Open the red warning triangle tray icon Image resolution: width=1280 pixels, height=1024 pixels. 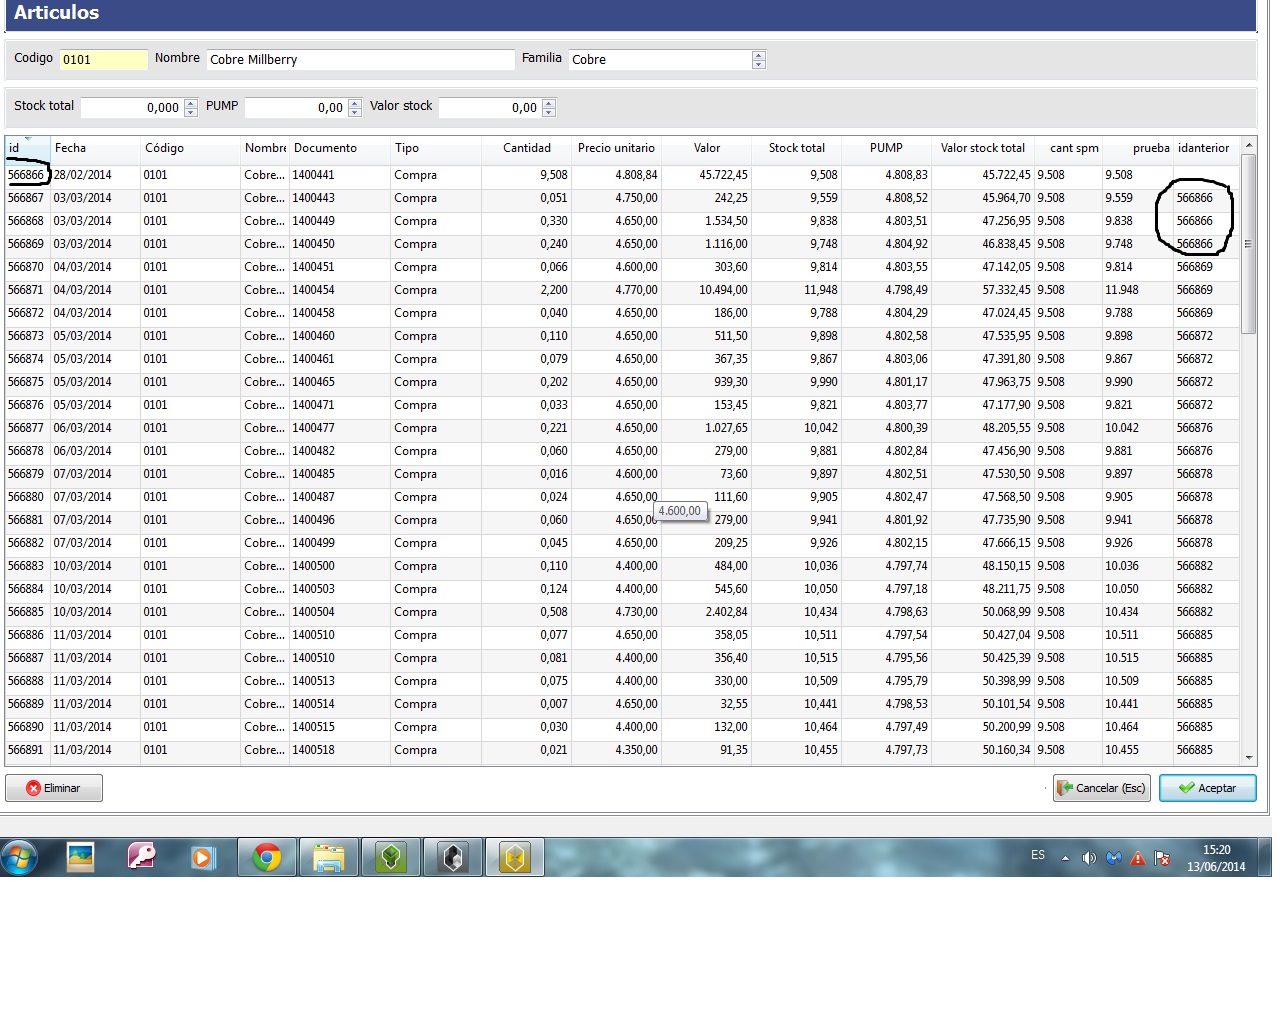point(1138,858)
